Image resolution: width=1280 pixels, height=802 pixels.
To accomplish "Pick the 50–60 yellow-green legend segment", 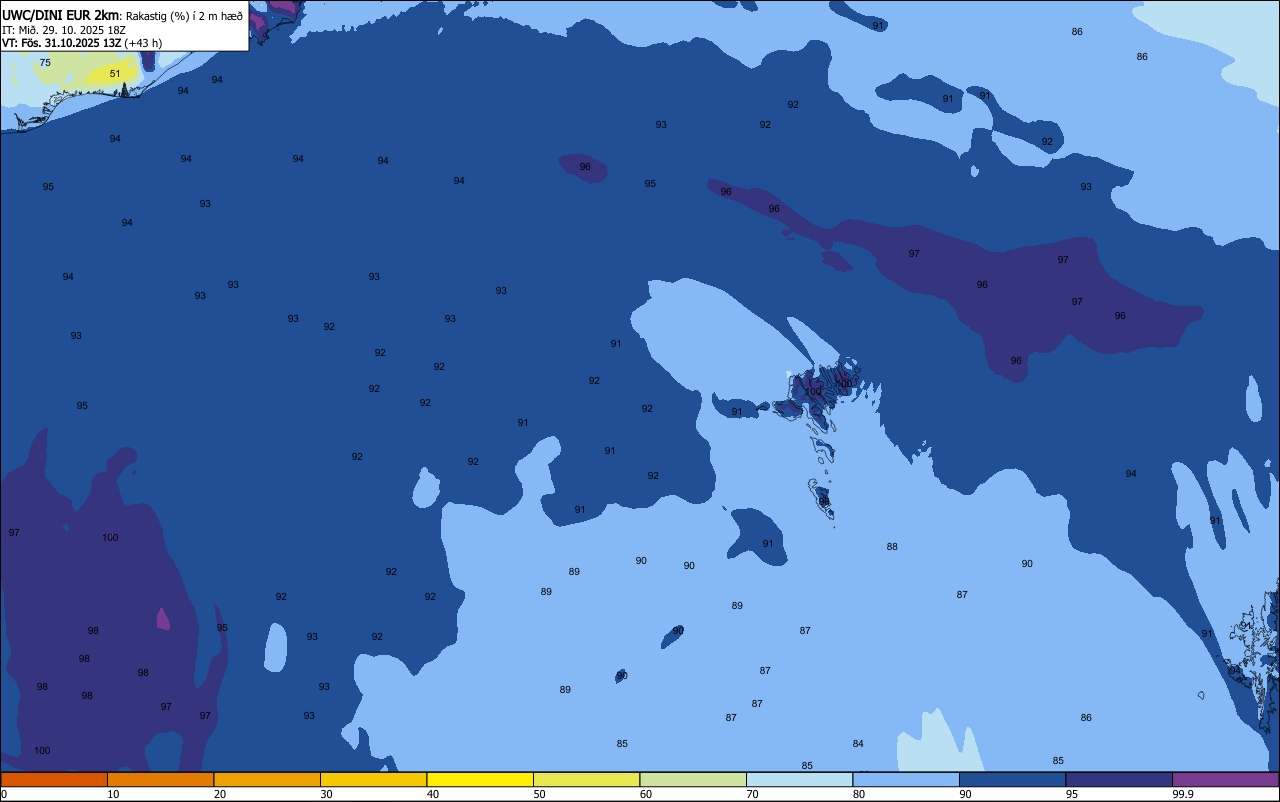I will pos(586,779).
